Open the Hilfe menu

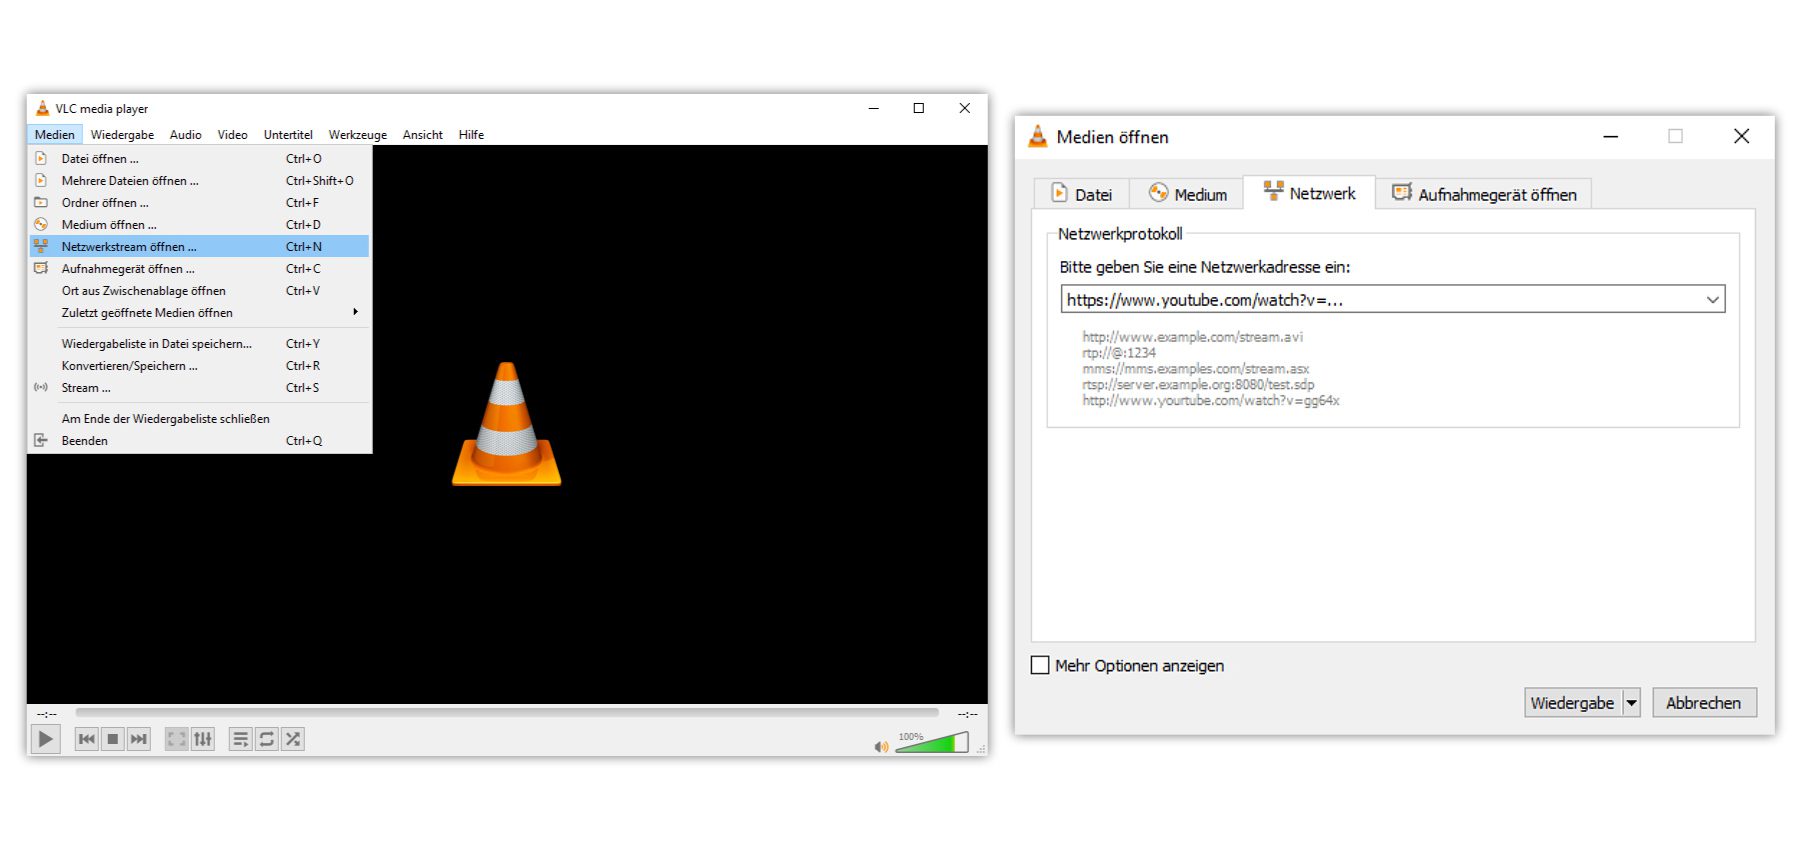click(471, 134)
